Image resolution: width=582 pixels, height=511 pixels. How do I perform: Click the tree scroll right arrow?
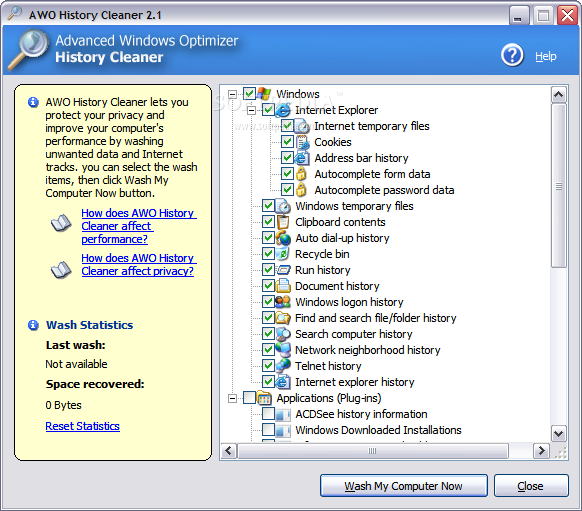pyautogui.click(x=542, y=451)
